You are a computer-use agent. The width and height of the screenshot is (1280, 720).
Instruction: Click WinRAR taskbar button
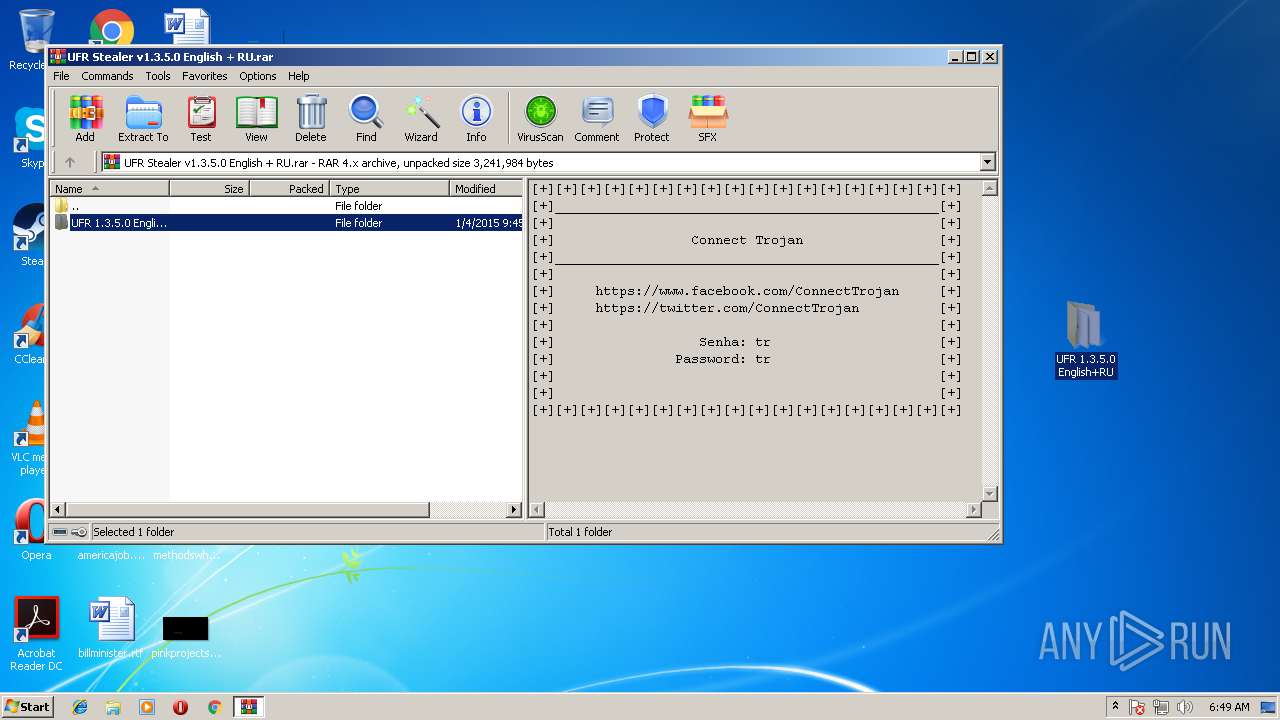248,707
